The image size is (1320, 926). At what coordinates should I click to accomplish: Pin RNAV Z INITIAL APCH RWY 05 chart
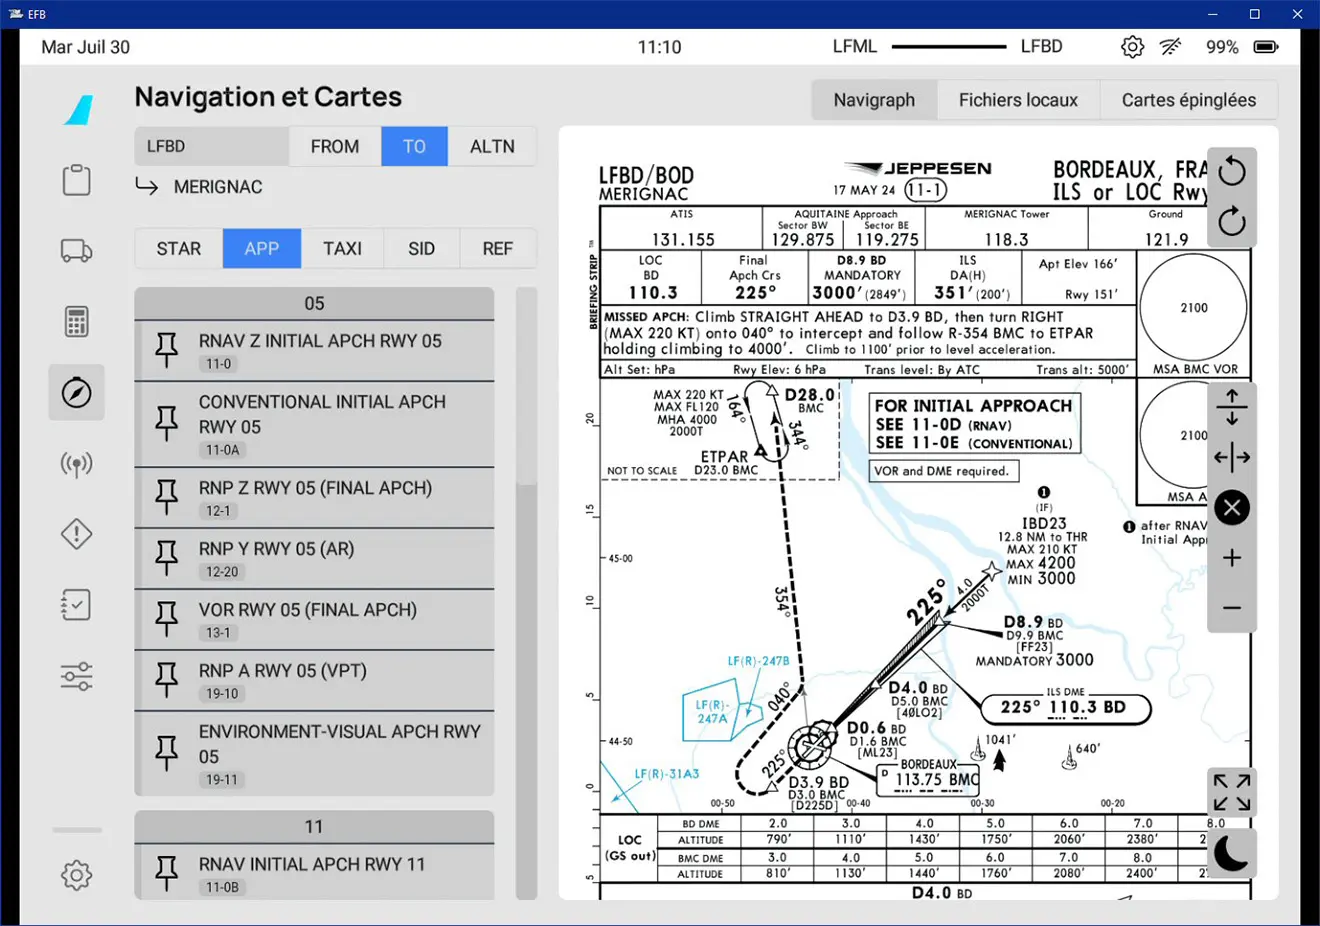click(167, 351)
